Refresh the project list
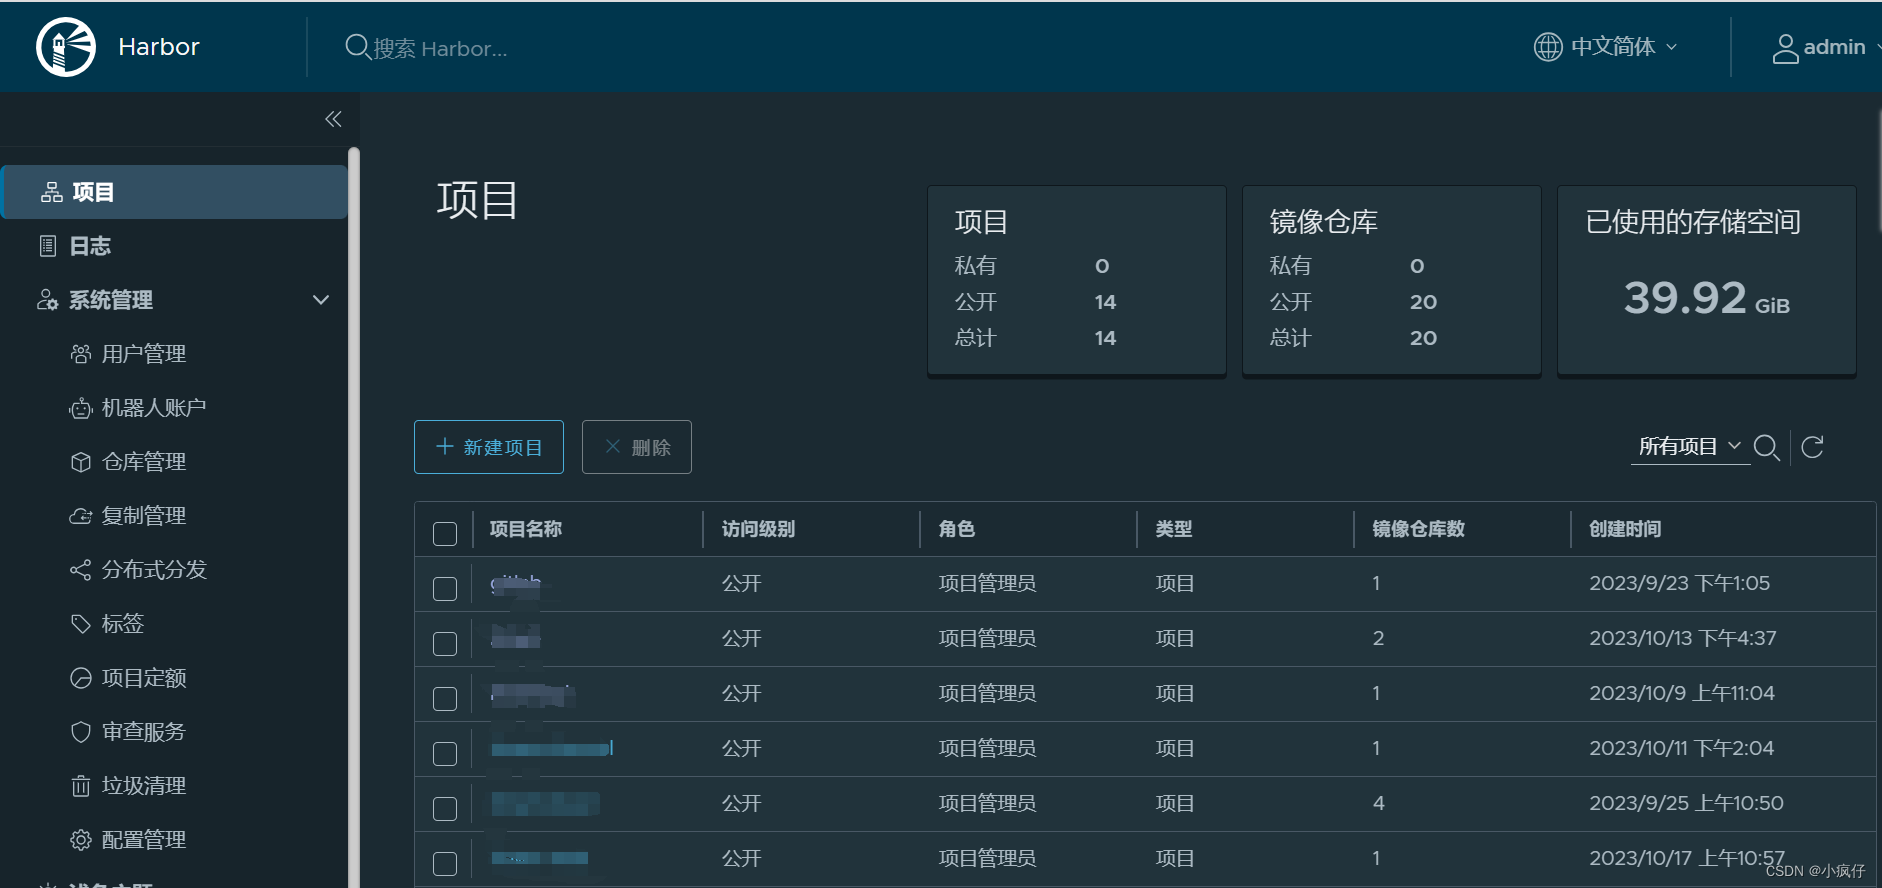Viewport: 1882px width, 888px height. click(1812, 447)
